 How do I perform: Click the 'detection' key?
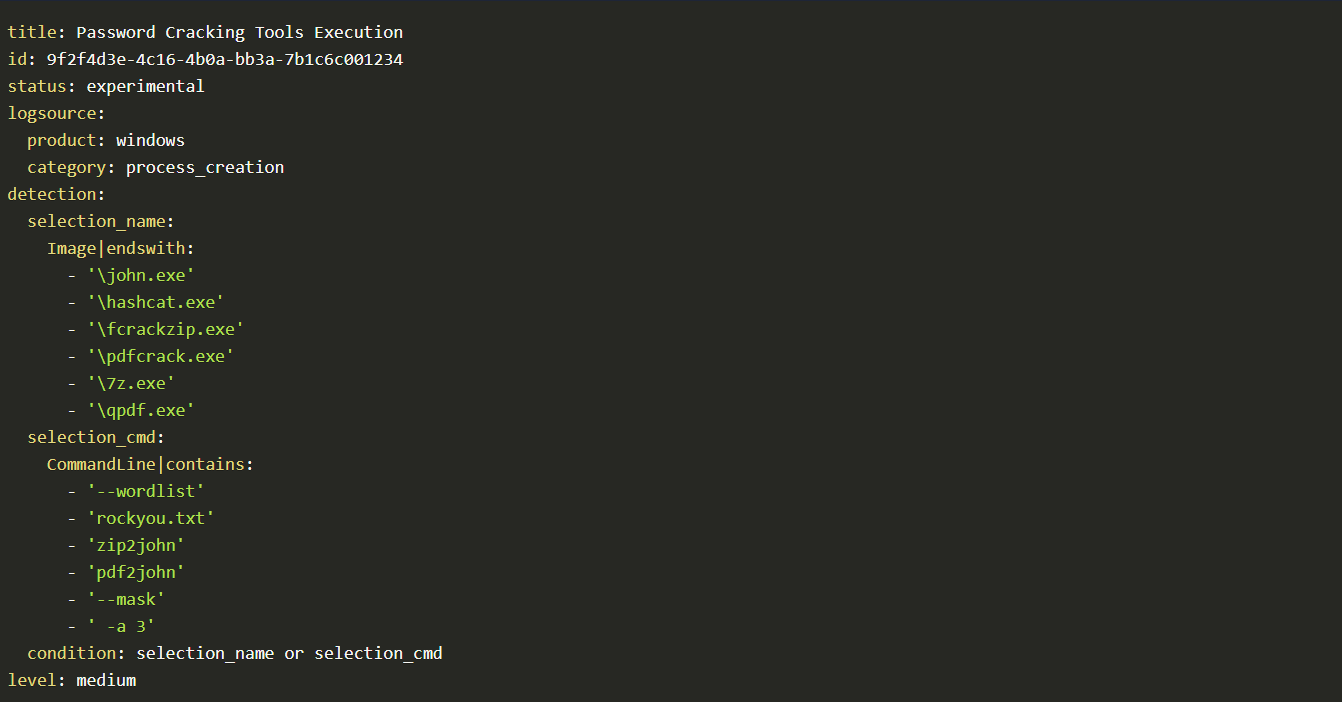[52, 194]
